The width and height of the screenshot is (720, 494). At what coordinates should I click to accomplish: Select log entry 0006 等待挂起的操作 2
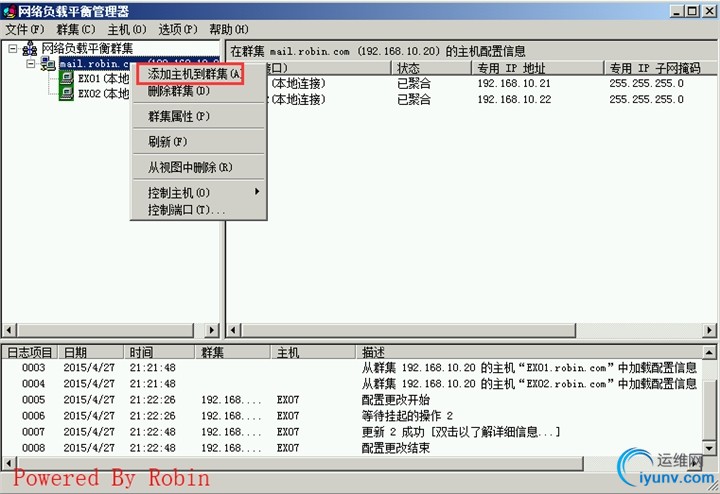point(352,416)
